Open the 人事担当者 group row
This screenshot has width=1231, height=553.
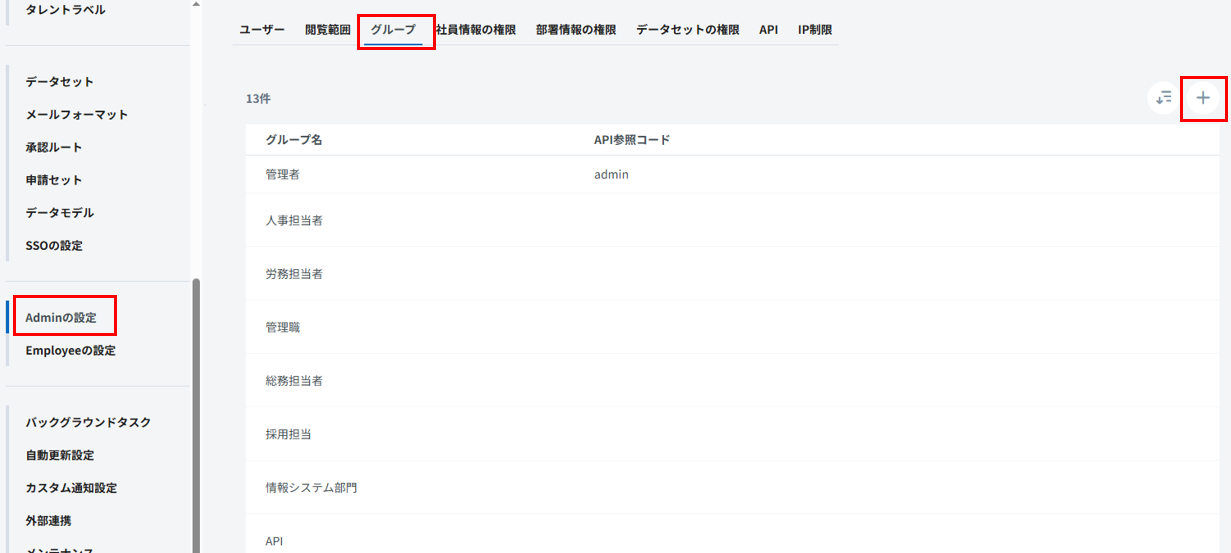294,221
